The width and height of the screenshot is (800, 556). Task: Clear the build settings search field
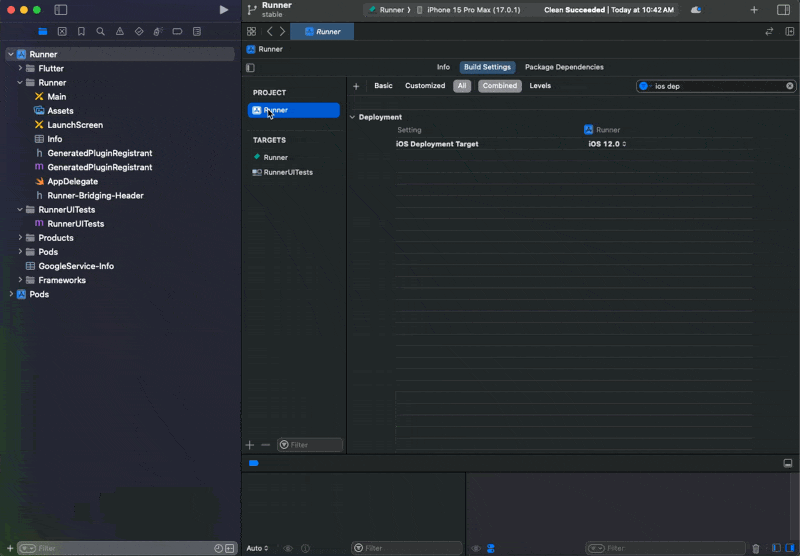pos(789,86)
